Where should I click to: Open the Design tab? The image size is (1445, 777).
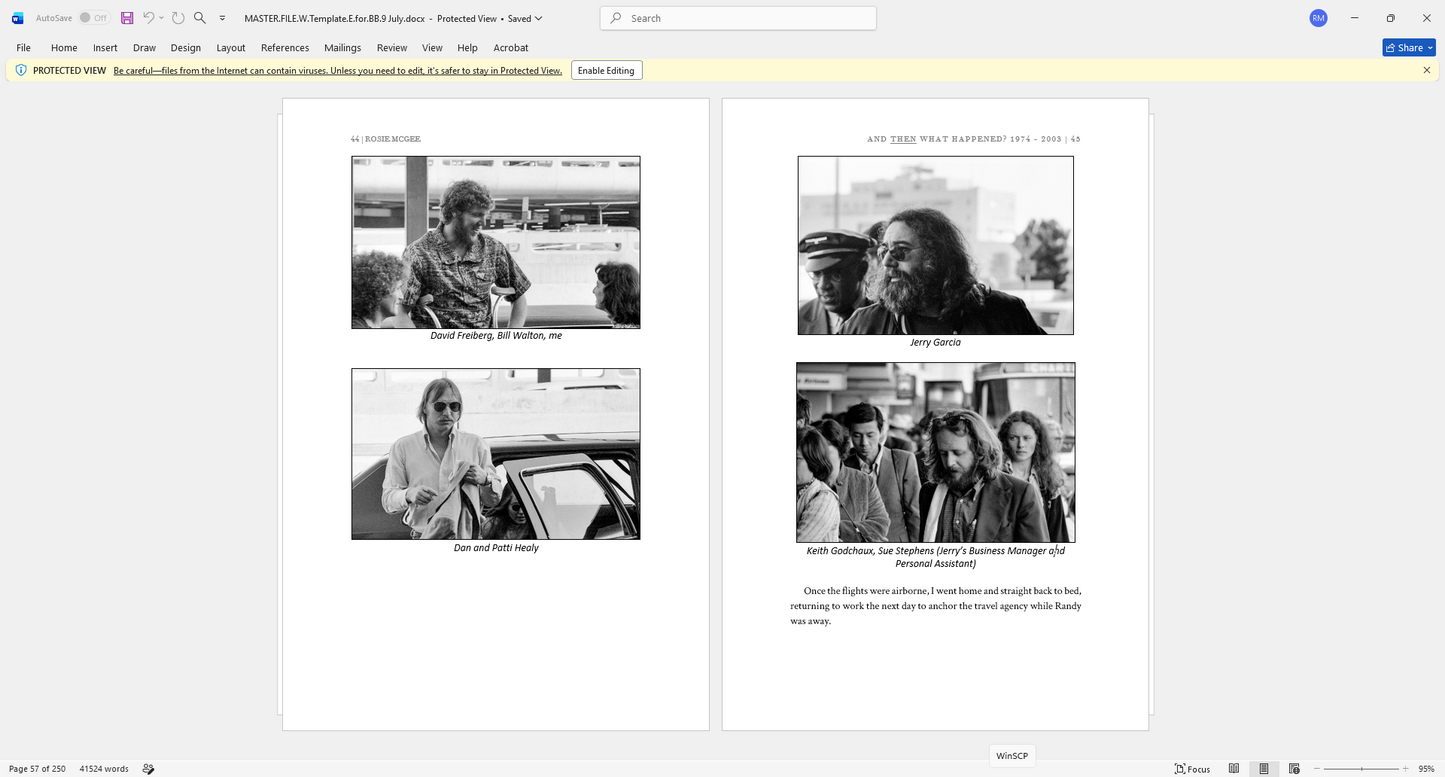click(186, 47)
